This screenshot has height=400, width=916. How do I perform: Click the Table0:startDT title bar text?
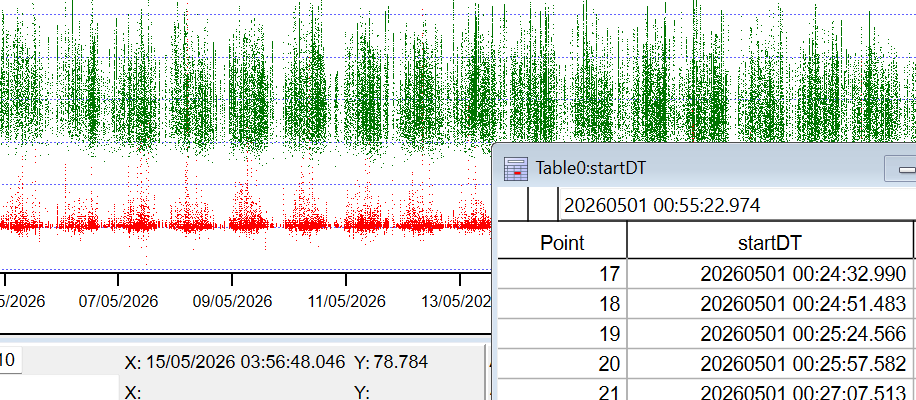point(591,168)
